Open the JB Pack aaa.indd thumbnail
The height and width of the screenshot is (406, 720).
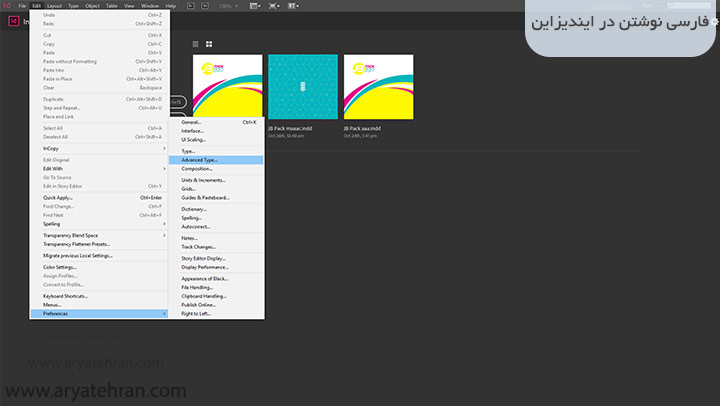[x=372, y=86]
